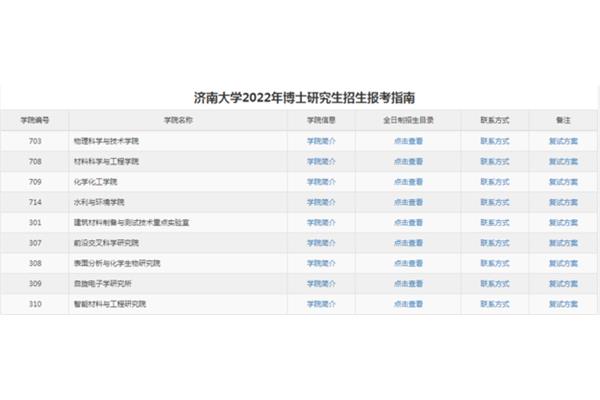This screenshot has width=600, height=400.
Task: Open 复试方案 link in row 301
Action: [563, 222]
